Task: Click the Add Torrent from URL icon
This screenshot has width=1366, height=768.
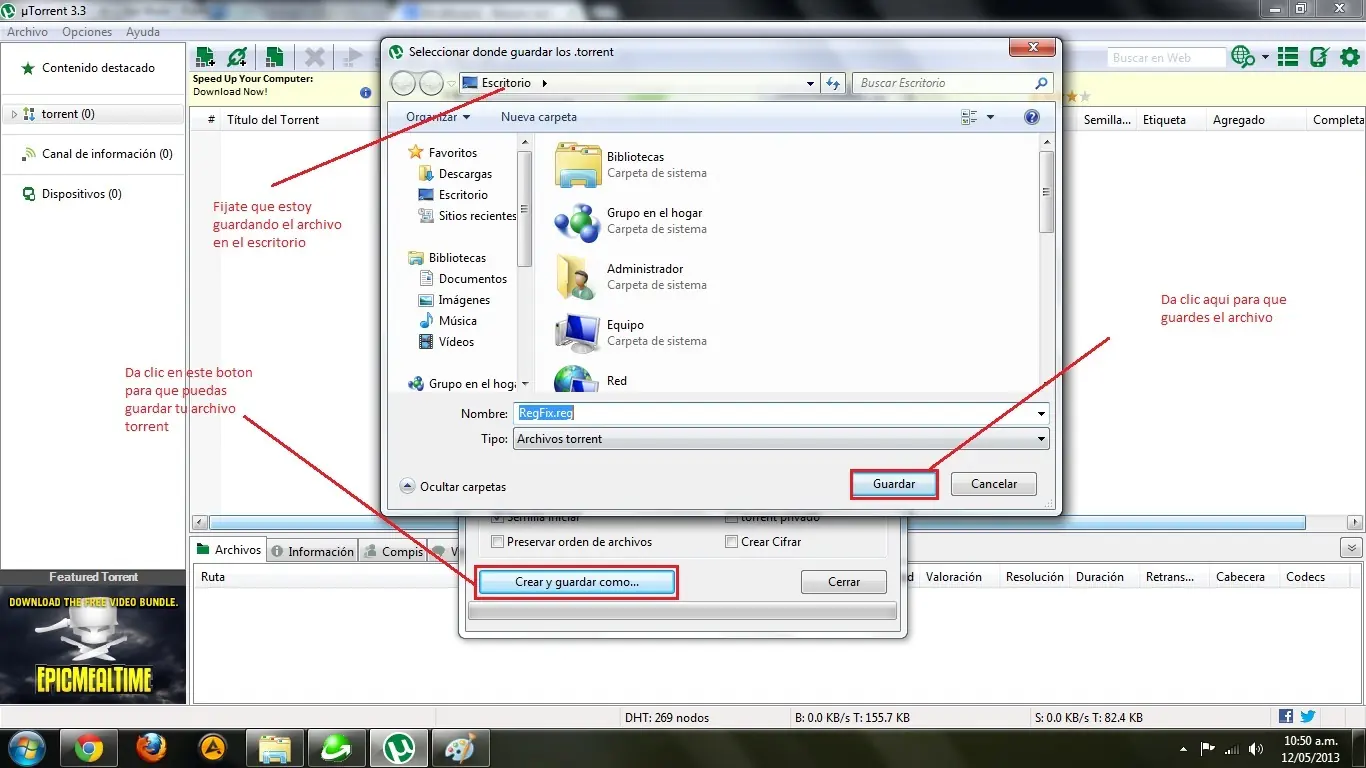Action: (237, 57)
